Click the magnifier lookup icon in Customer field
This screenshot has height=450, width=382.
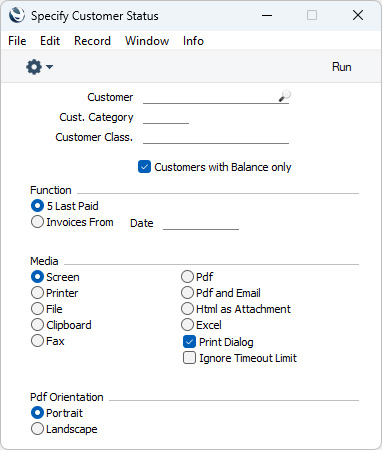coord(284,96)
